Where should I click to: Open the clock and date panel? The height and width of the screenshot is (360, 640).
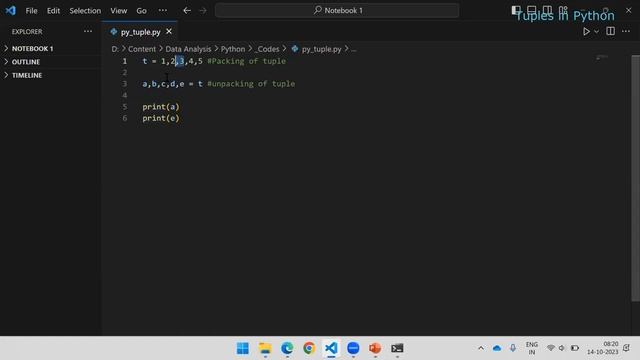tap(602, 348)
